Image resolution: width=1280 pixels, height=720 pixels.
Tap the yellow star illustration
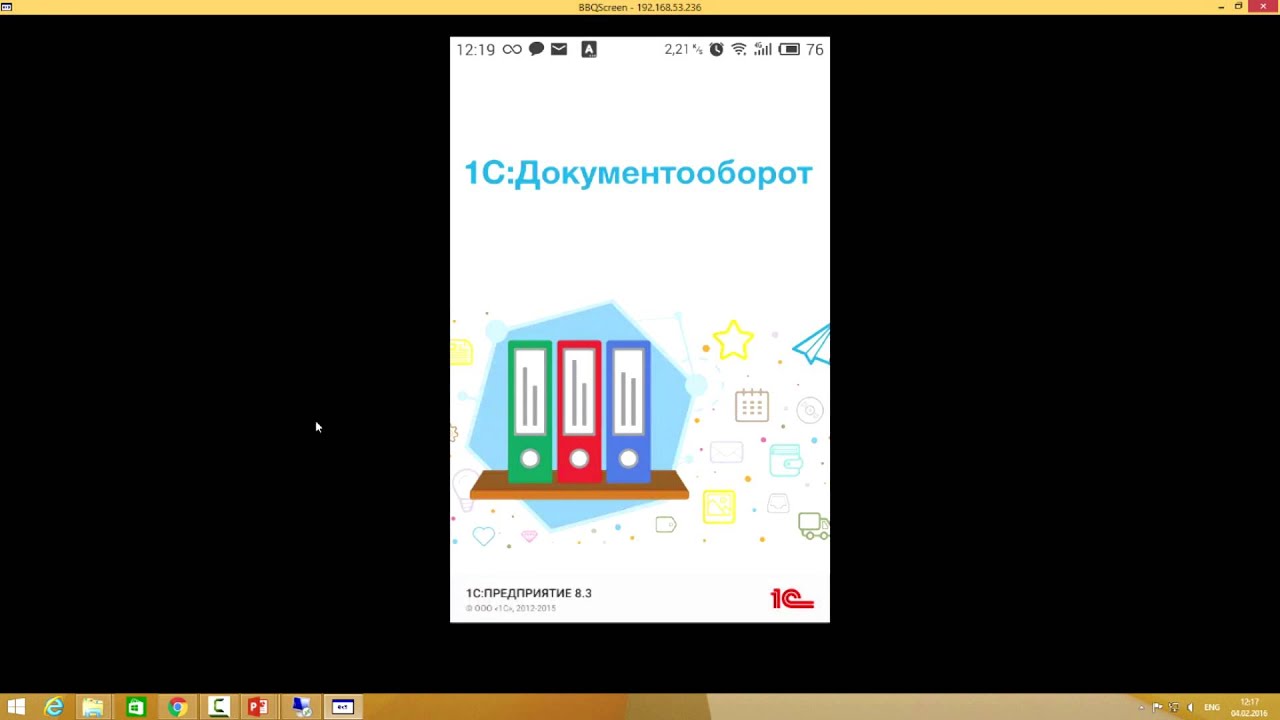734,340
